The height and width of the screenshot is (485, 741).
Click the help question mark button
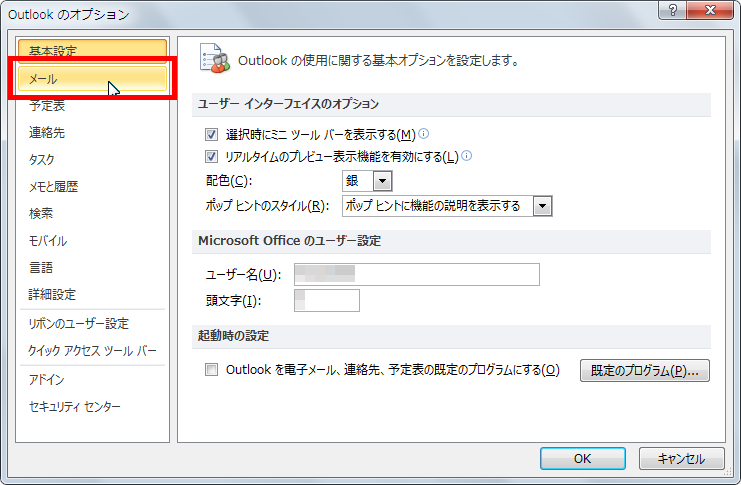coord(673,9)
